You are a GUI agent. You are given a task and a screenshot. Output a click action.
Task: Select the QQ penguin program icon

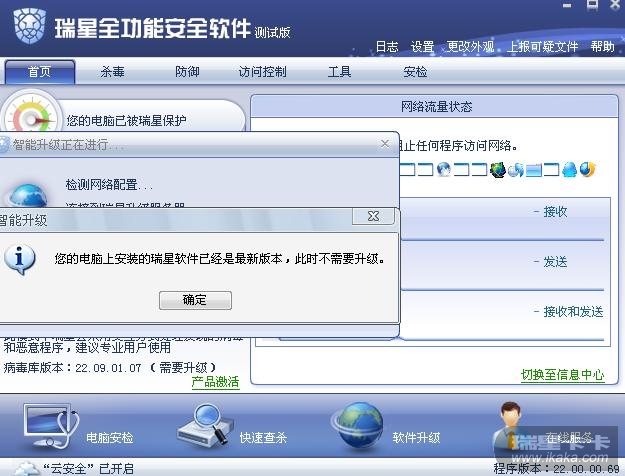coord(569,169)
